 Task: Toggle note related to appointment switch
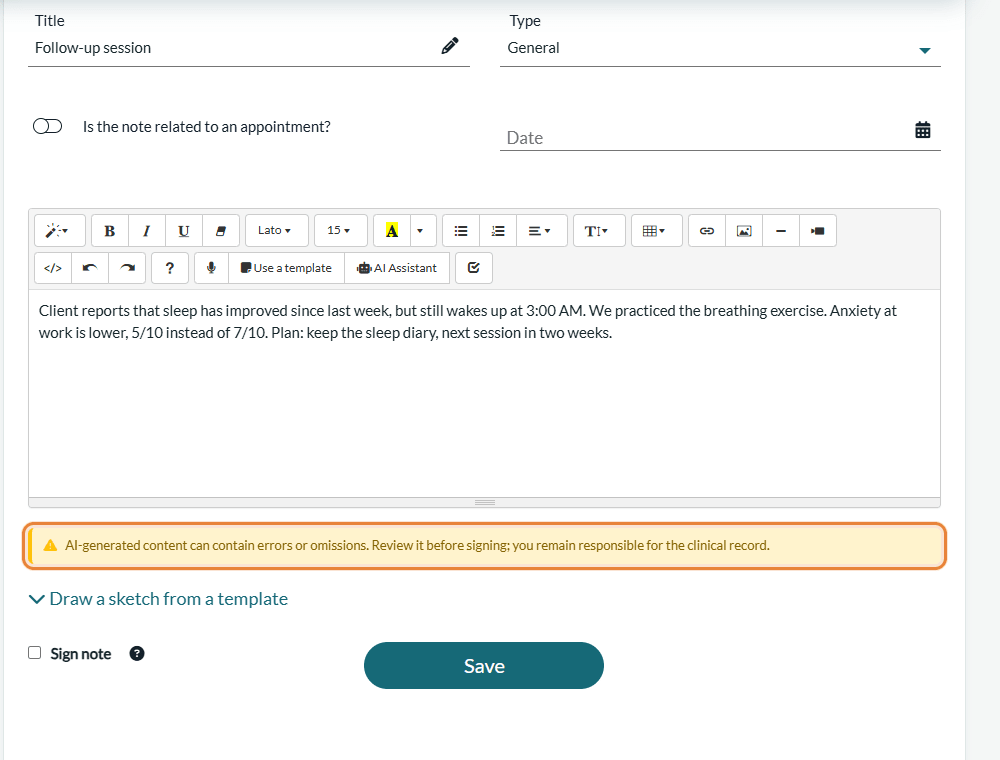[48, 126]
